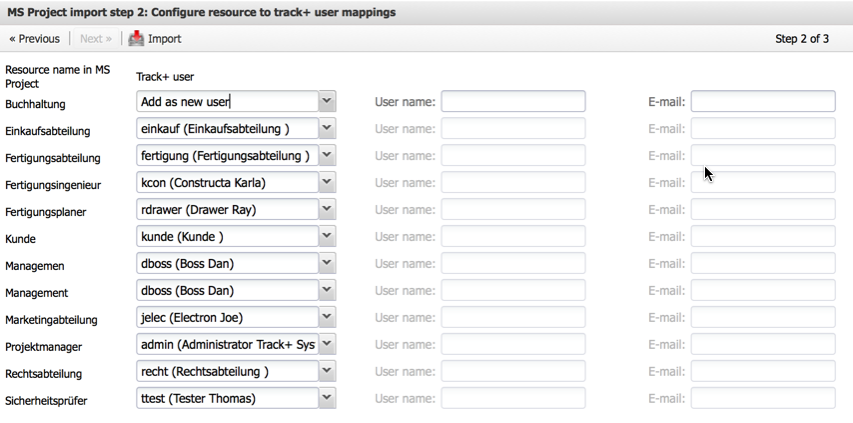Click the E-mail field for Sicherheitsprüfer
The width and height of the screenshot is (853, 423).
pos(763,398)
